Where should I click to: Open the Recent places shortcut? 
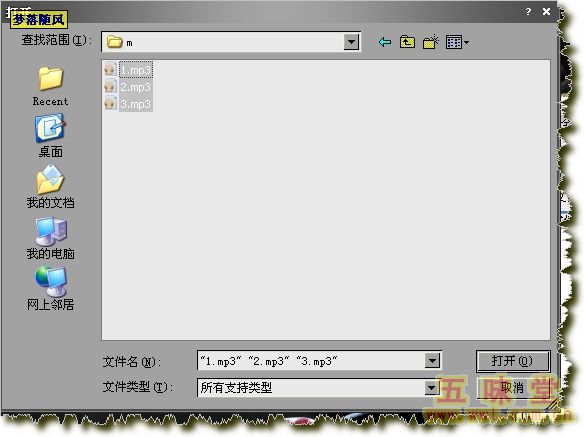coord(50,86)
